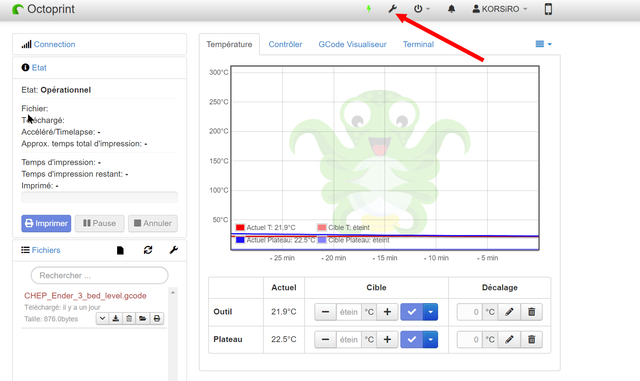
Task: Open the KORSiRO user menu
Action: point(500,9)
